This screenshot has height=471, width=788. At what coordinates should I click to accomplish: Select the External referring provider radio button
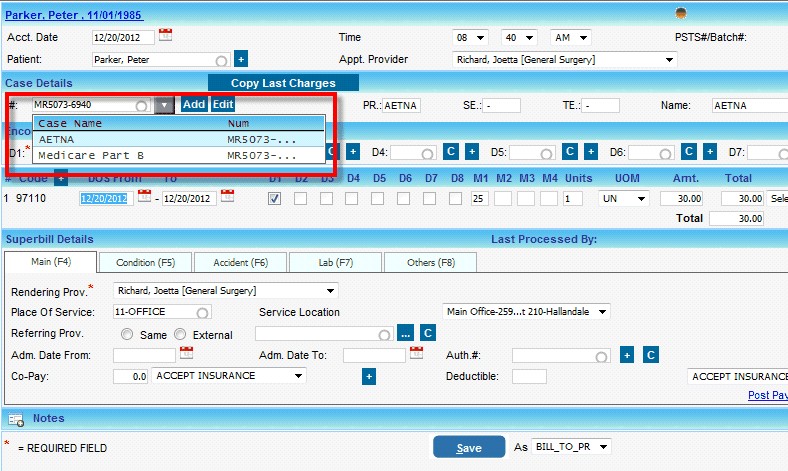coord(180,334)
